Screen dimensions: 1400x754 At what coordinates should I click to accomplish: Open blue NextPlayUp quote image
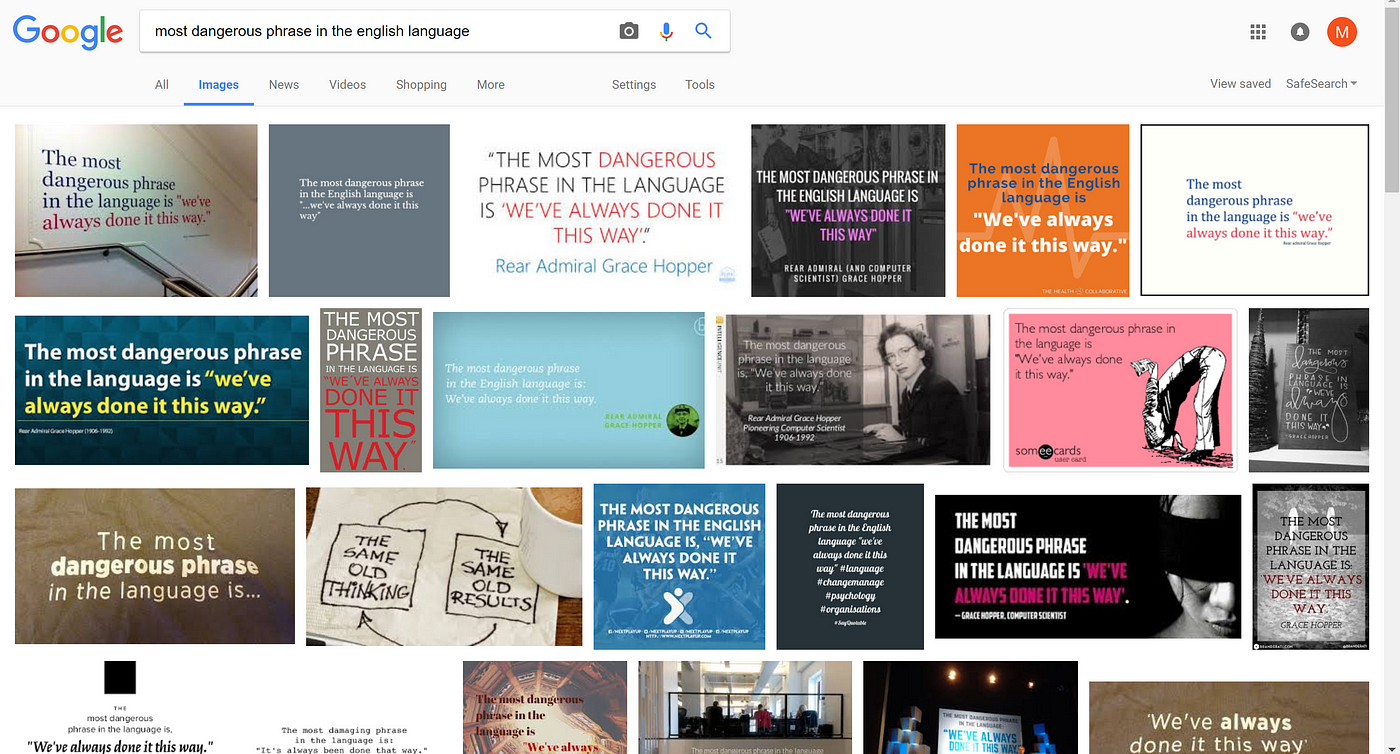[x=679, y=566]
